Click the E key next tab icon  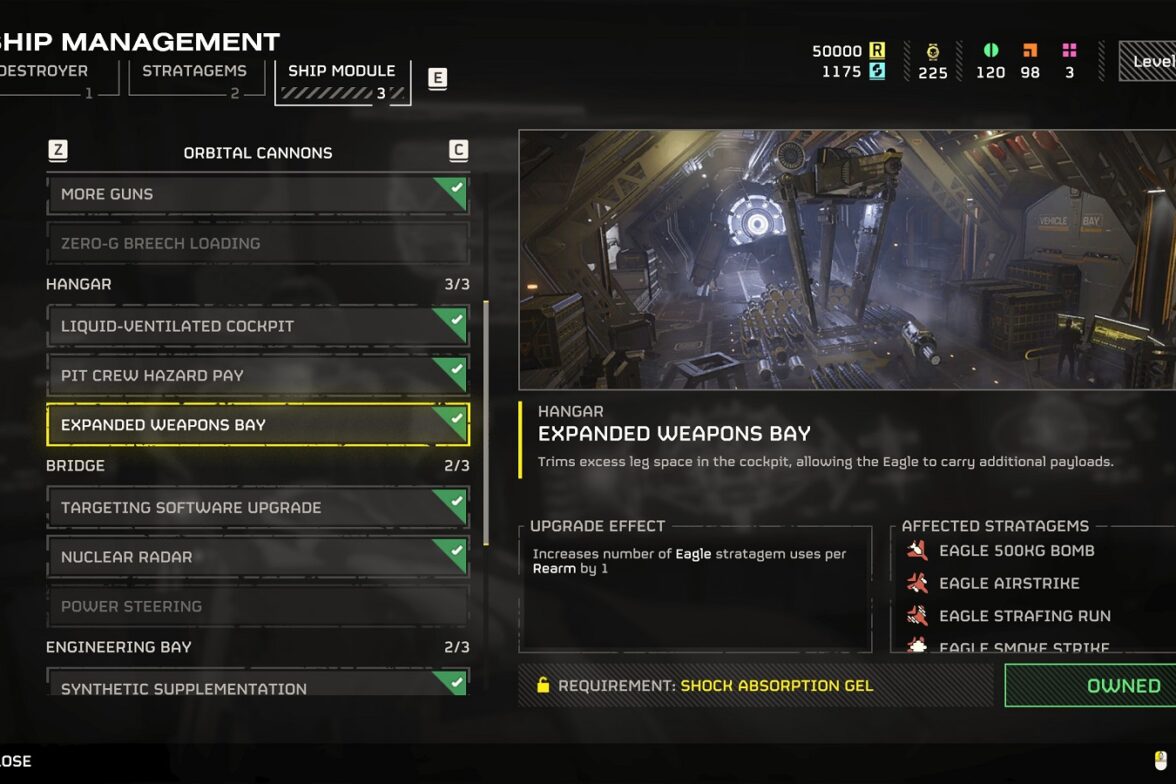437,78
